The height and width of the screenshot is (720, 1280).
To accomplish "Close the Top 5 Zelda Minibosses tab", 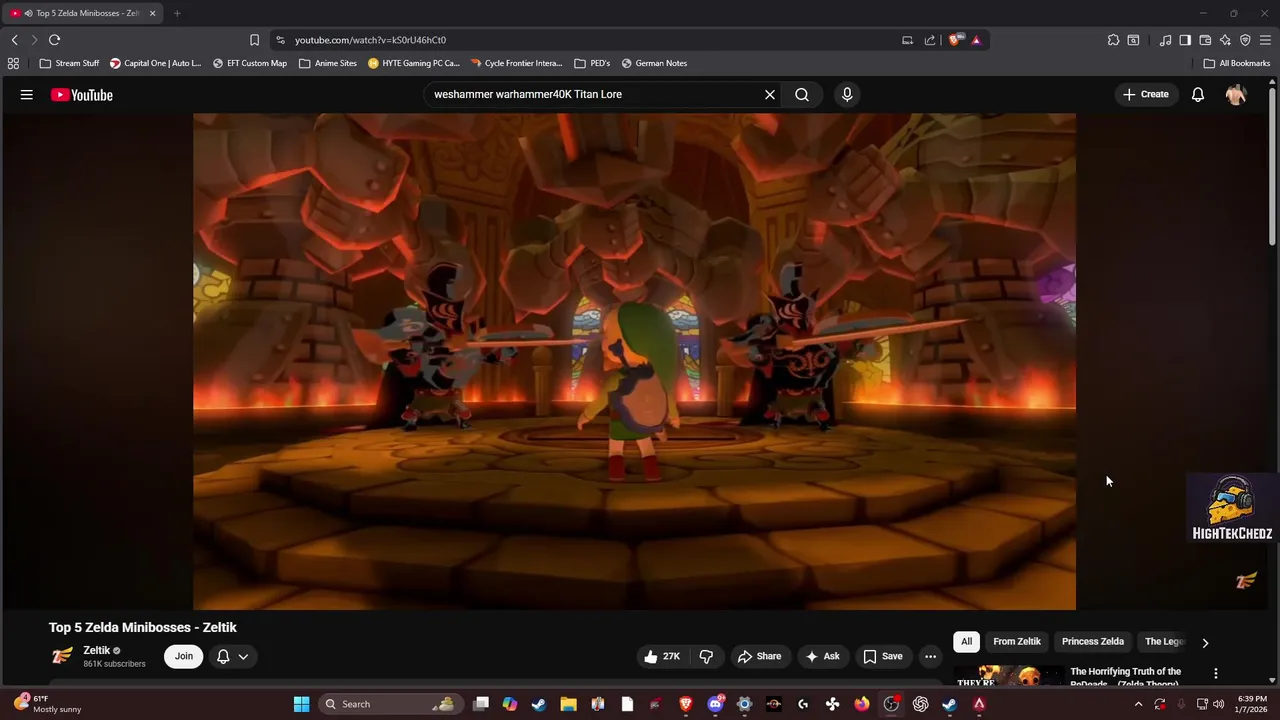I will [153, 13].
